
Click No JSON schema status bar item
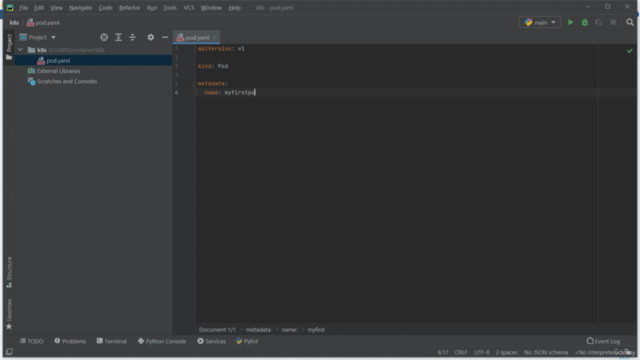pos(546,352)
